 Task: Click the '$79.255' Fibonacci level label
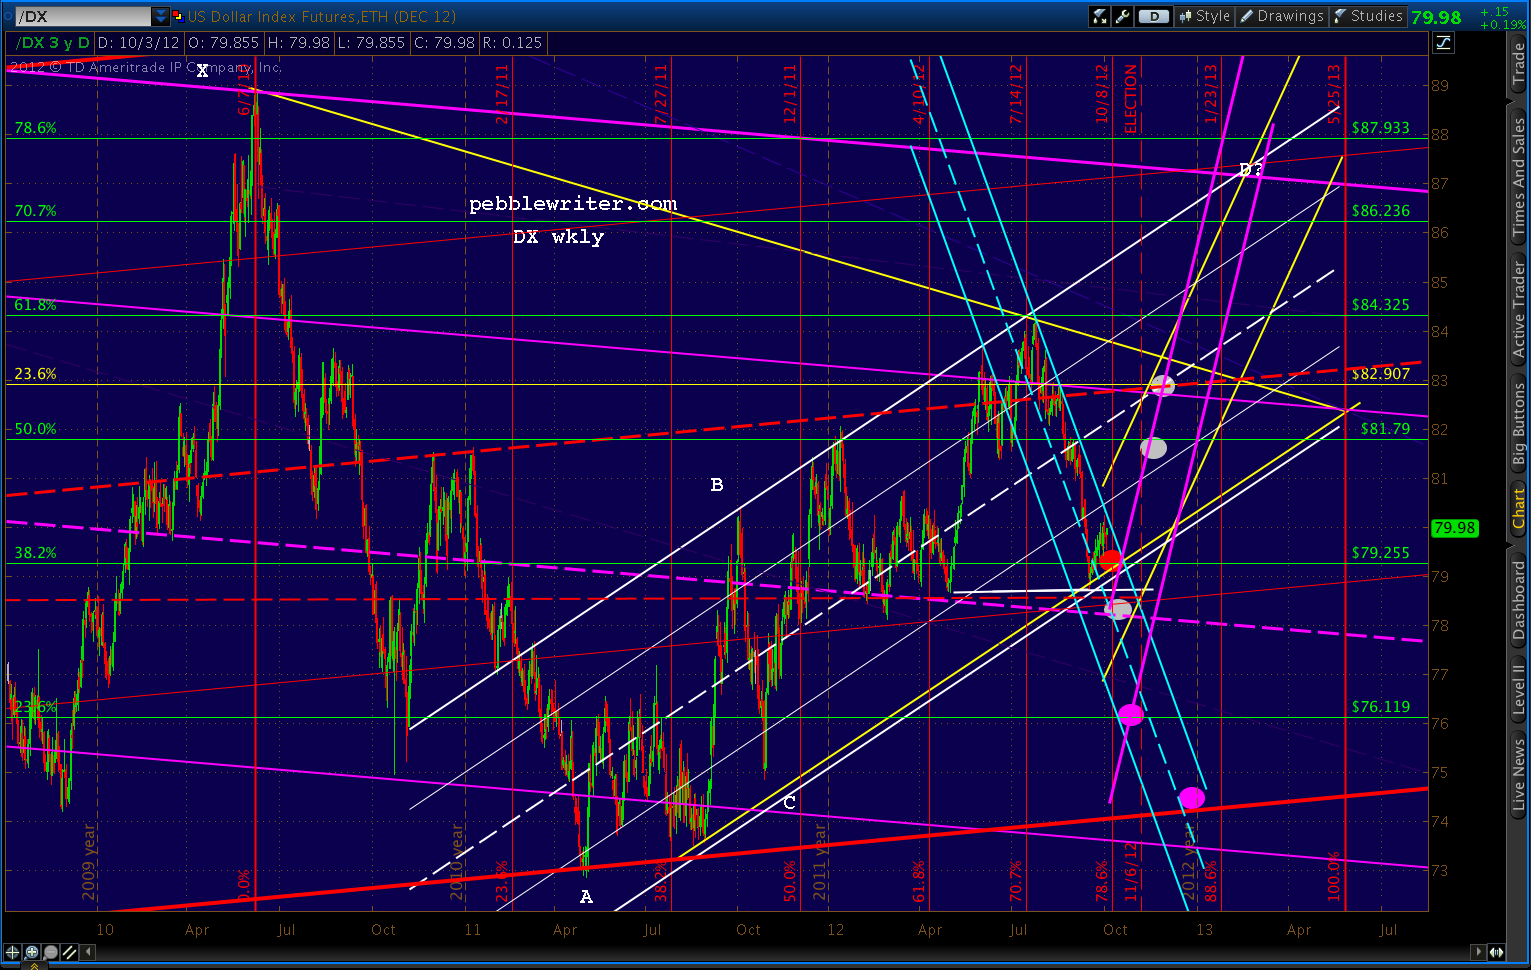tap(1380, 553)
